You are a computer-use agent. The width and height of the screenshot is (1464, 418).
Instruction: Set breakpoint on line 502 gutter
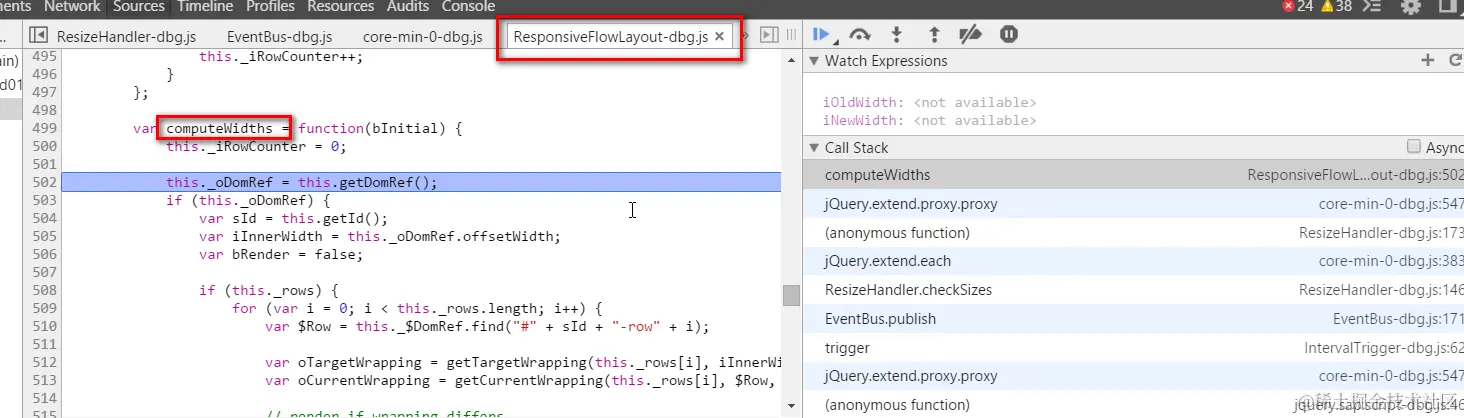pyautogui.click(x=44, y=182)
